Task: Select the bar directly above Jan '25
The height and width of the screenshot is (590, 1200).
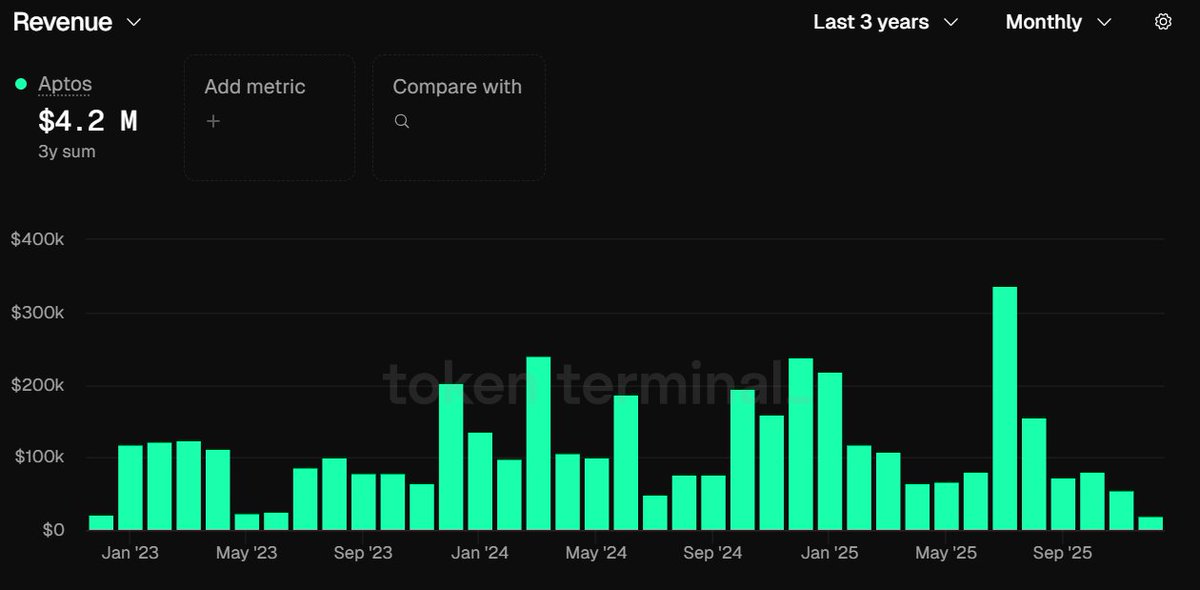Action: (x=830, y=451)
